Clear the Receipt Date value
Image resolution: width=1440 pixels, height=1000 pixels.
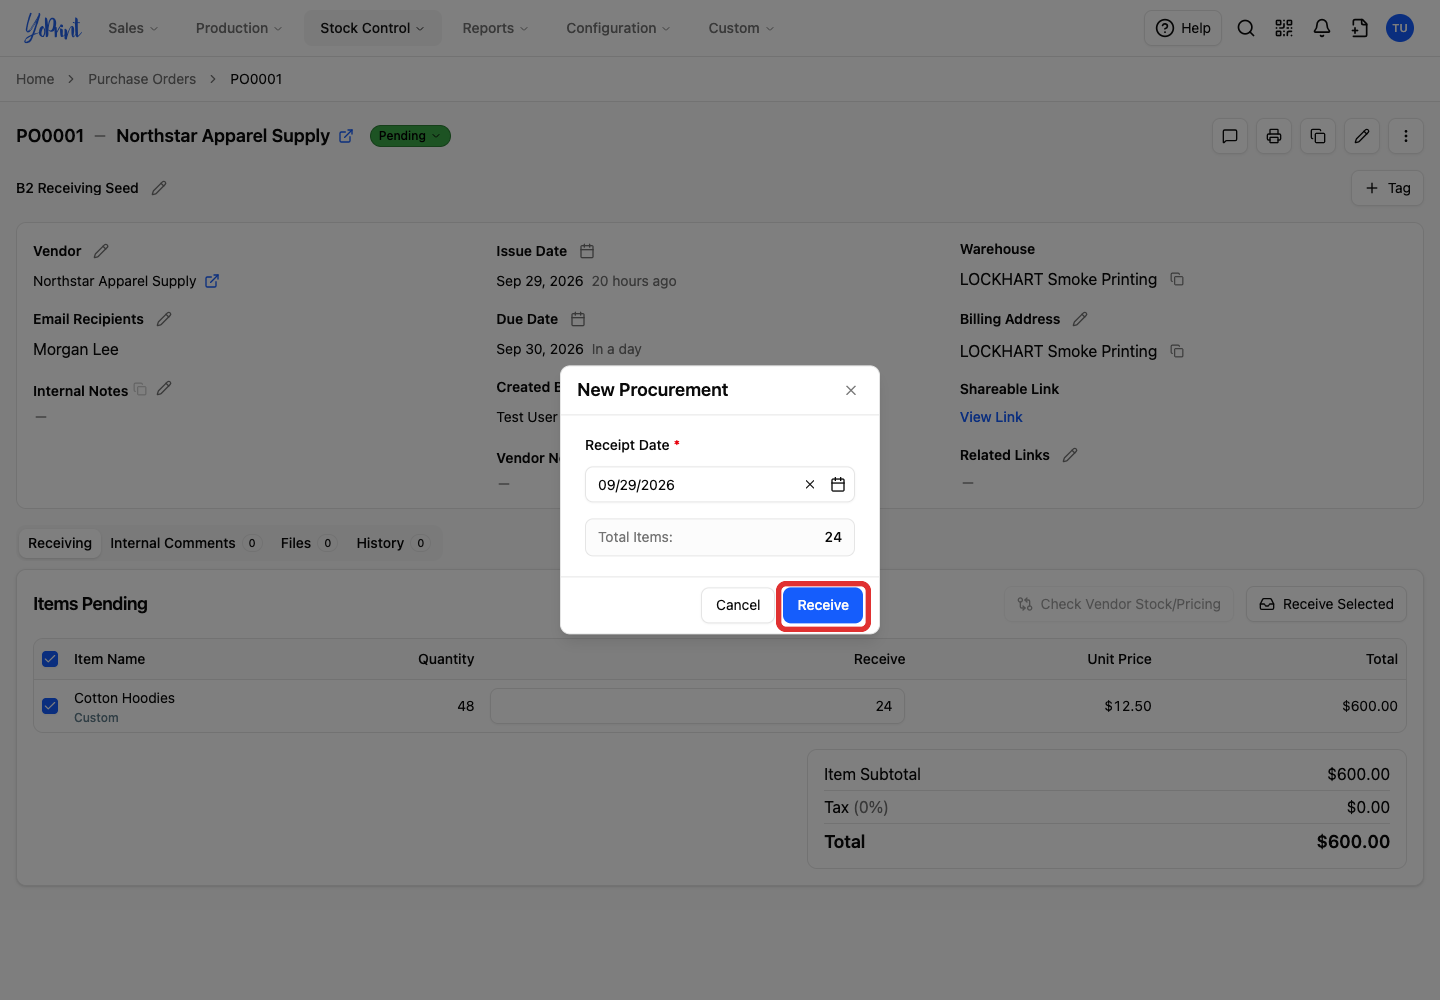point(810,485)
